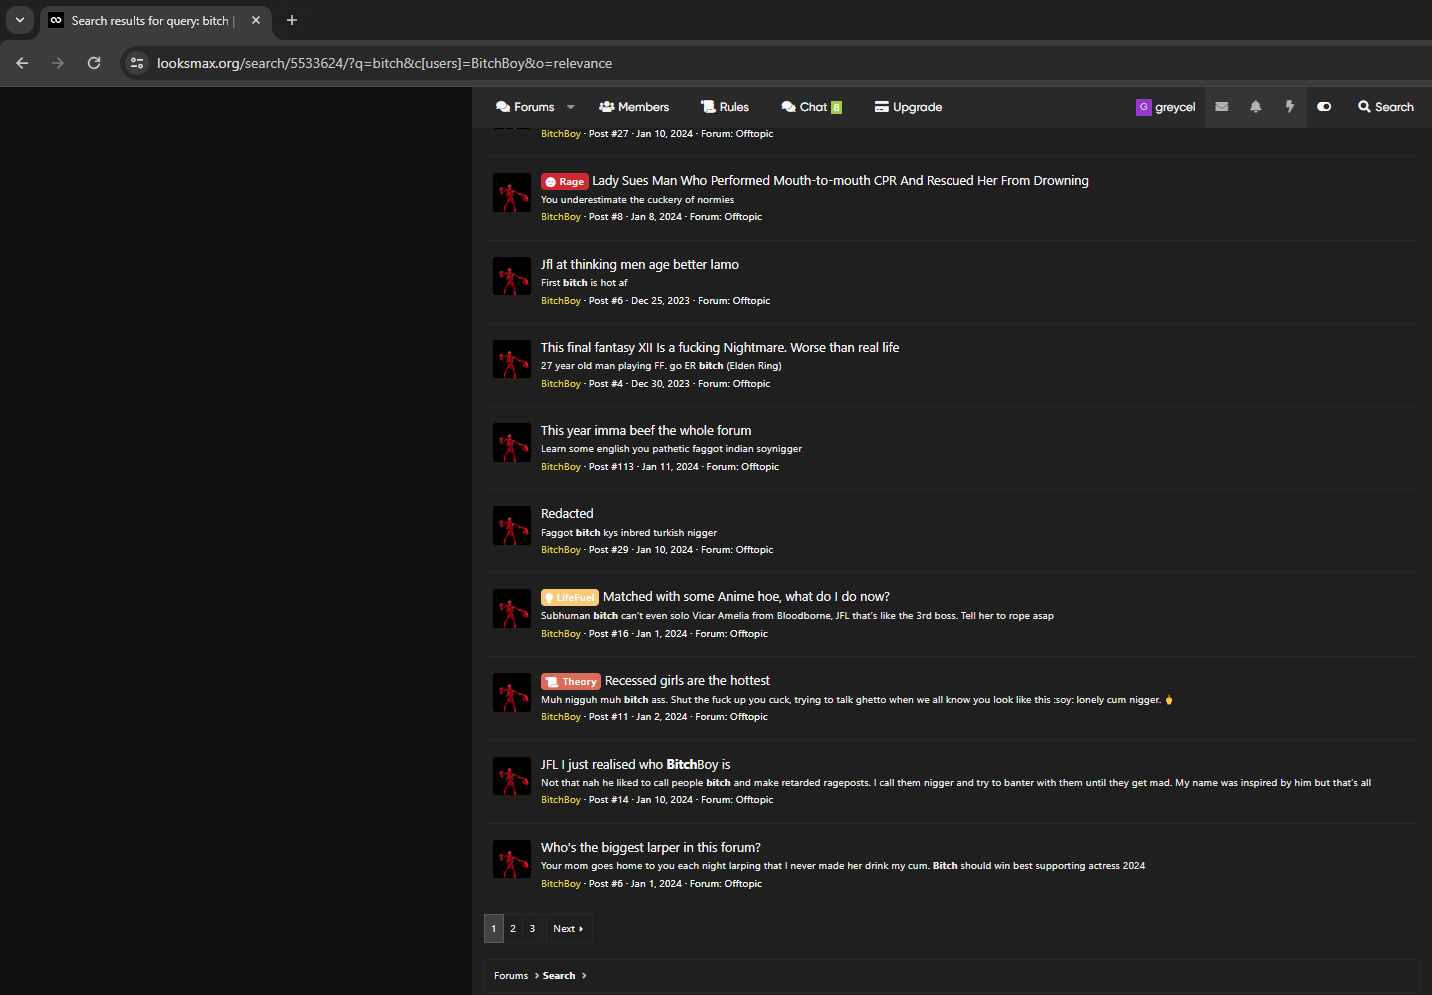Reload the page with the refresh icon

pos(94,63)
